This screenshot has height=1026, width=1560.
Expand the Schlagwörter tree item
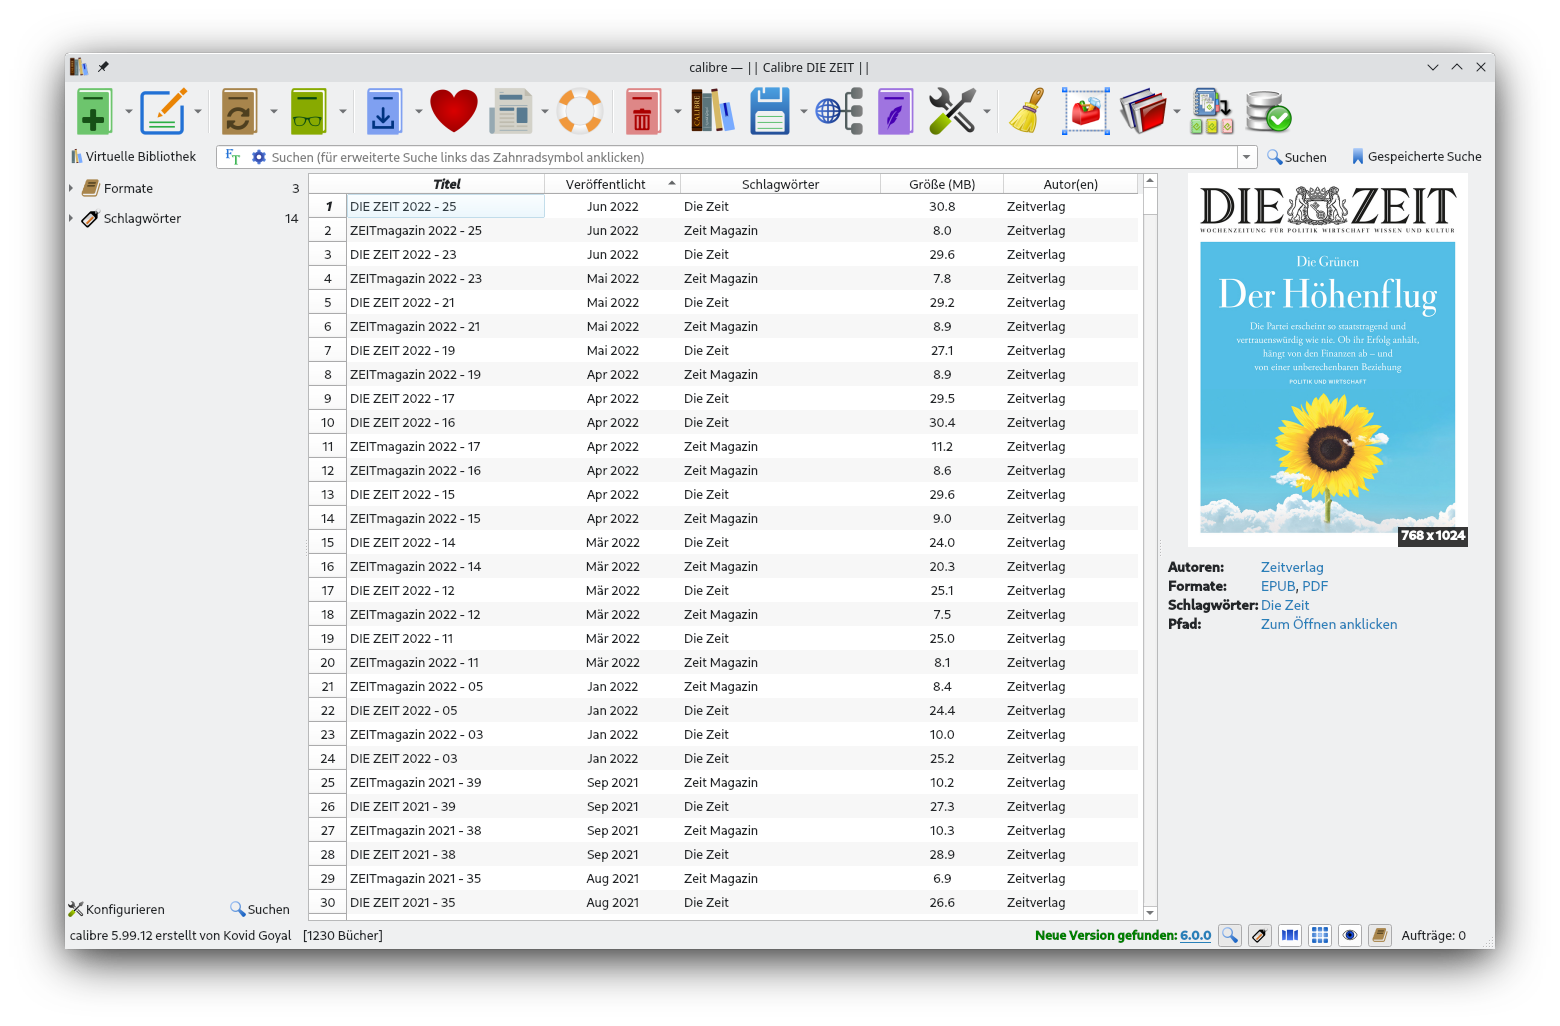pyautogui.click(x=71, y=218)
